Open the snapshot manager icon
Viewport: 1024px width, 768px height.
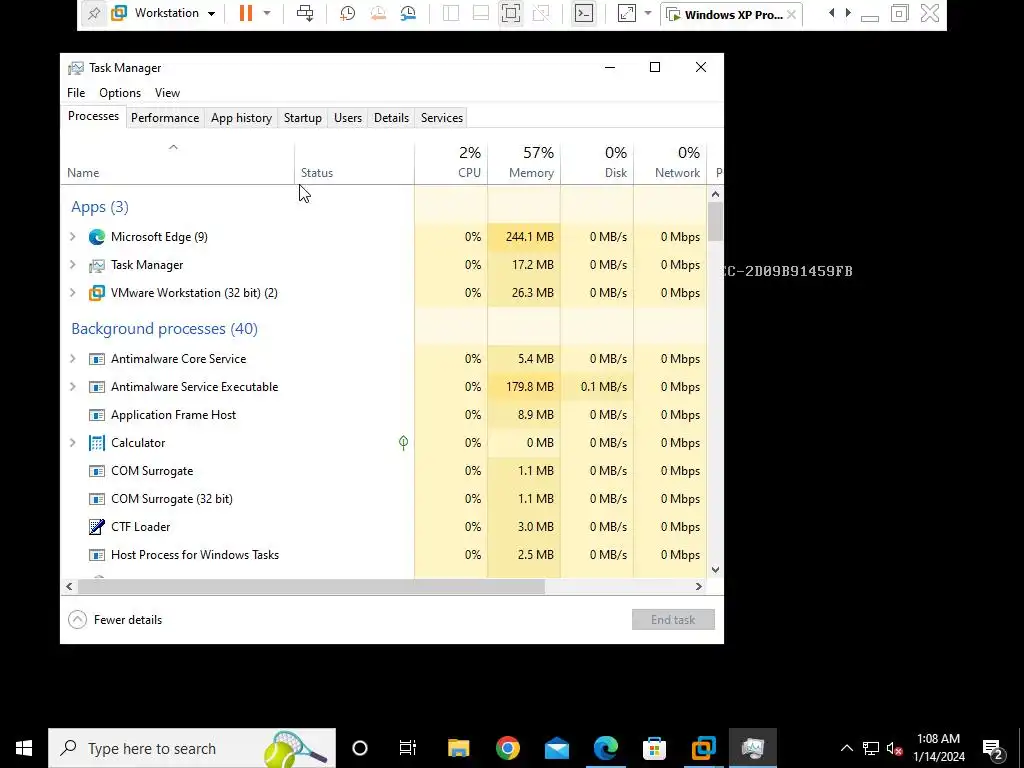408,13
